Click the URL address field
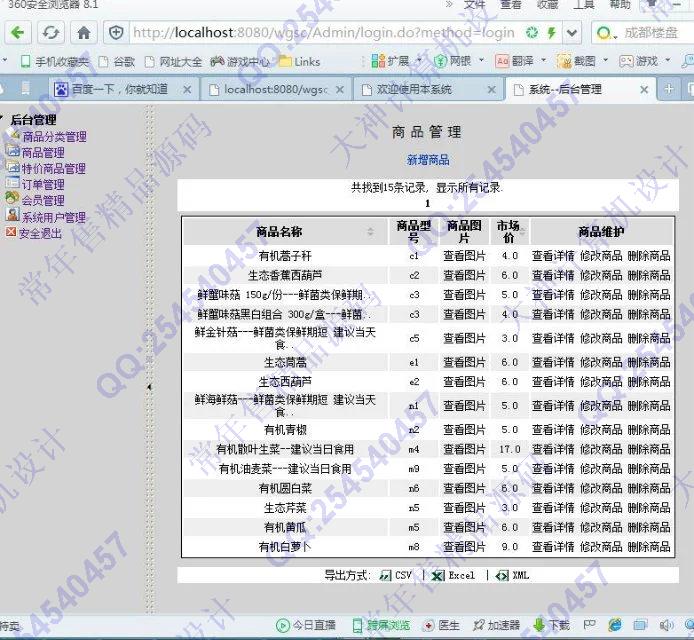This screenshot has width=694, height=640. point(323,33)
